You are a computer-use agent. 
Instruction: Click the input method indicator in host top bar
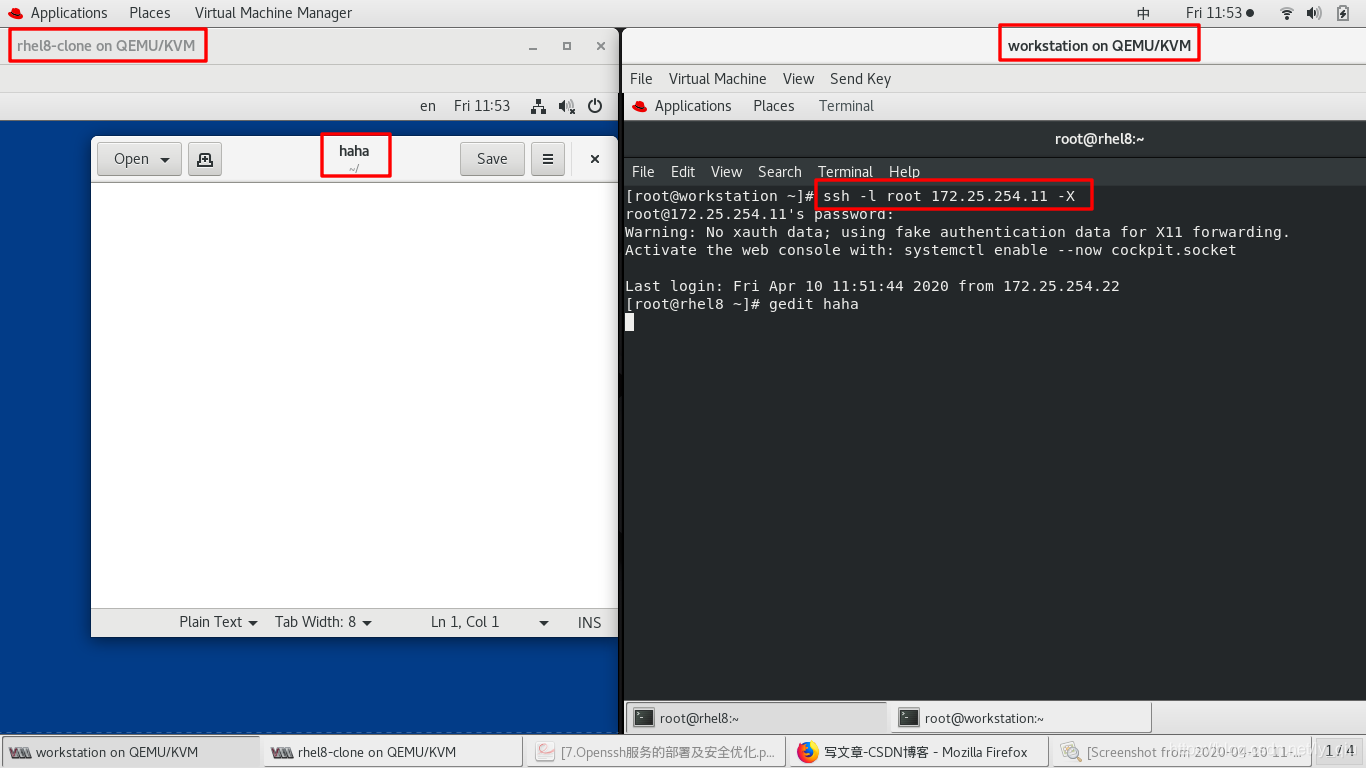click(1144, 13)
